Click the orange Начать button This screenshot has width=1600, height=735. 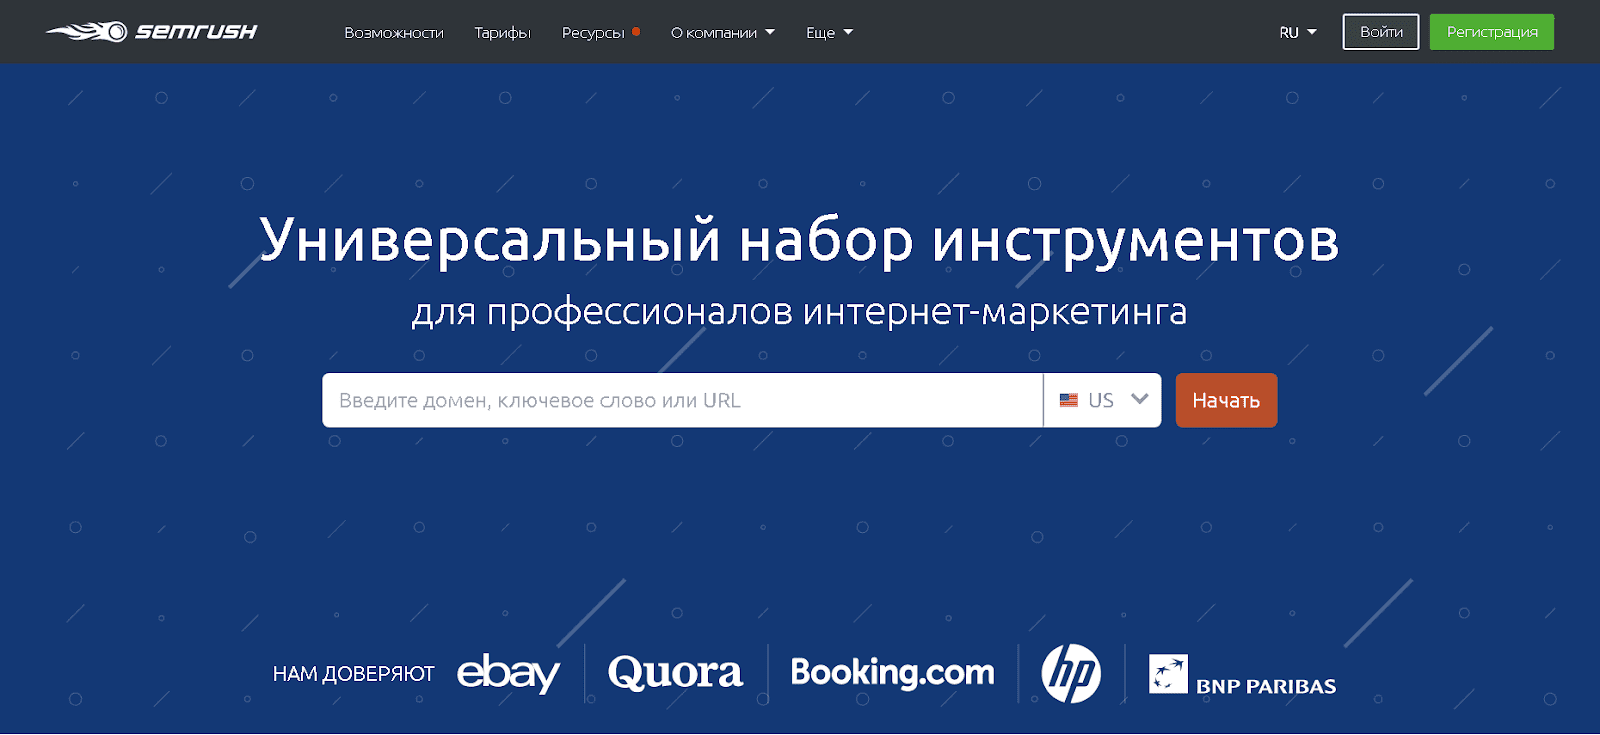[x=1226, y=400]
